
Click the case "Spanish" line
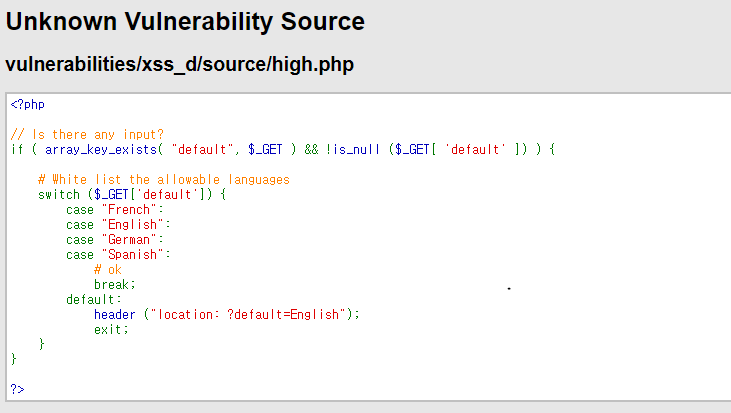(x=118, y=255)
